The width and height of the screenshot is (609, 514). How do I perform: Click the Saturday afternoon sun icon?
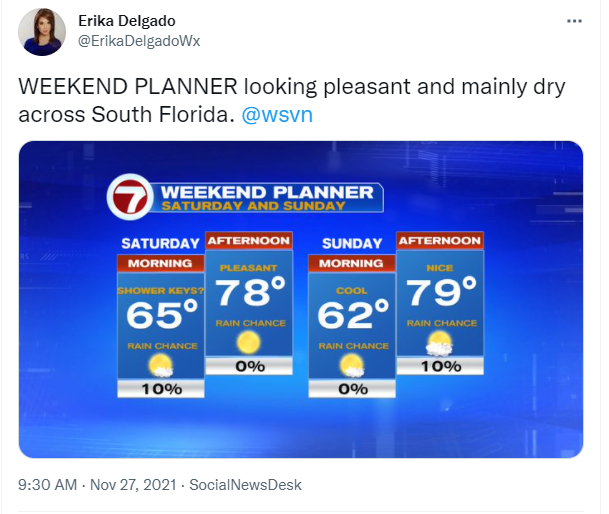click(x=248, y=343)
